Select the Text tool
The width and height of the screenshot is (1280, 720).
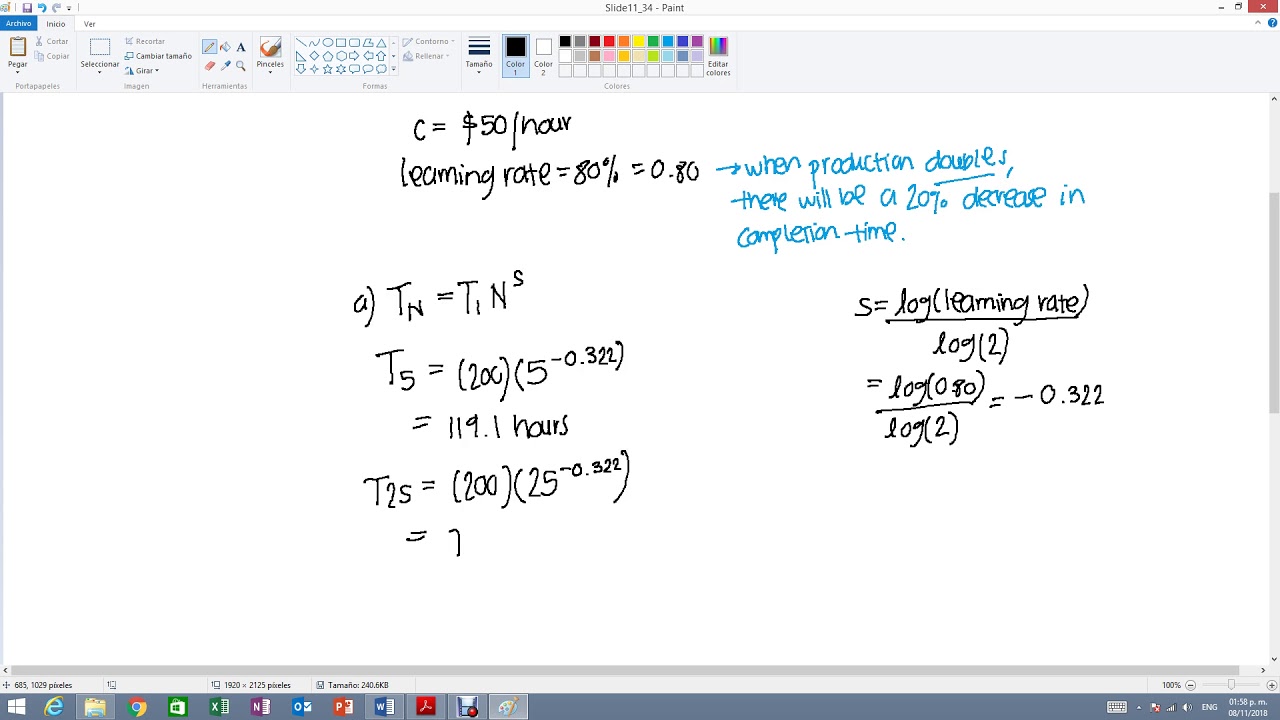click(241, 47)
